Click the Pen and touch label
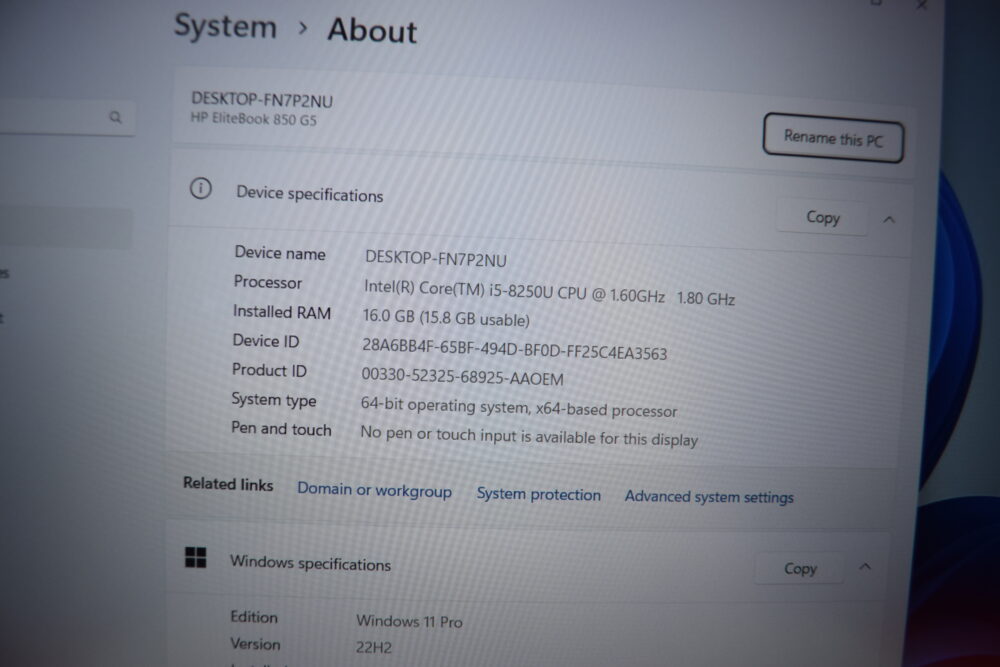The height and width of the screenshot is (667, 1000). pos(281,429)
